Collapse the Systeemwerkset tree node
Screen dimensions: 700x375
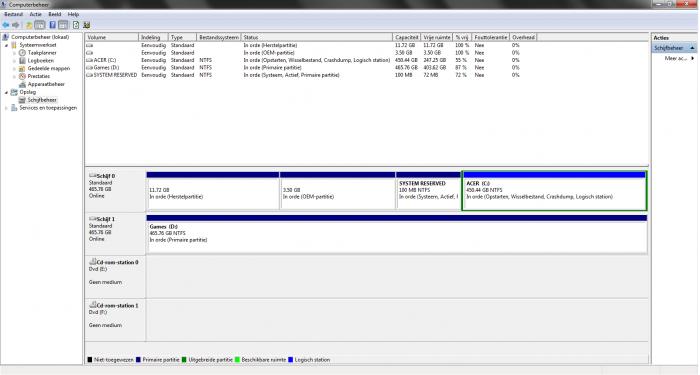(6, 45)
